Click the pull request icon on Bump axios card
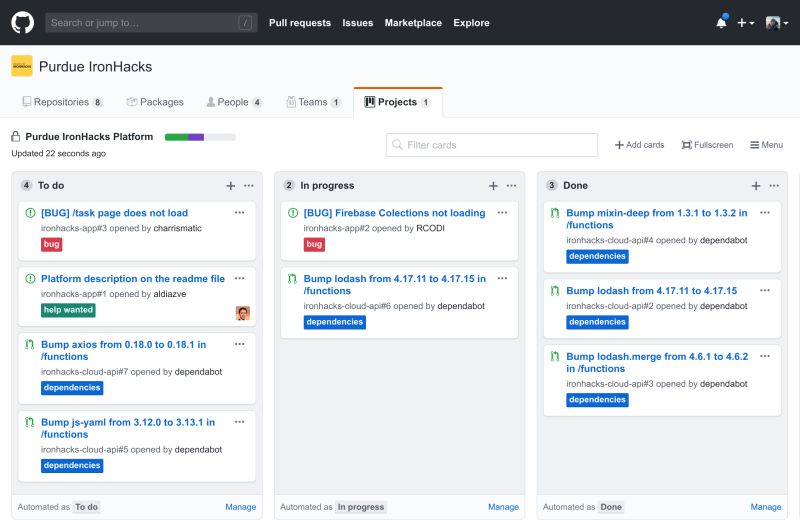The width and height of the screenshot is (800, 531). tap(30, 345)
